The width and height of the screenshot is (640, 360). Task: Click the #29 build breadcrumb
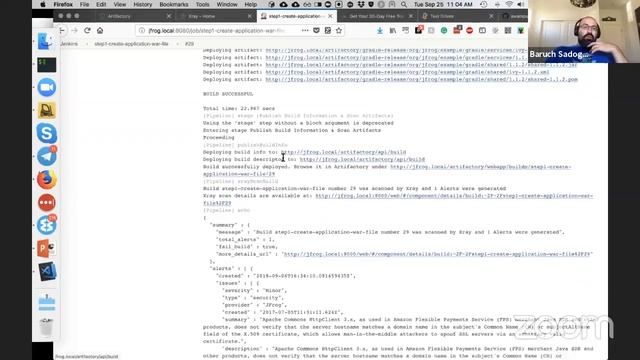(x=189, y=44)
